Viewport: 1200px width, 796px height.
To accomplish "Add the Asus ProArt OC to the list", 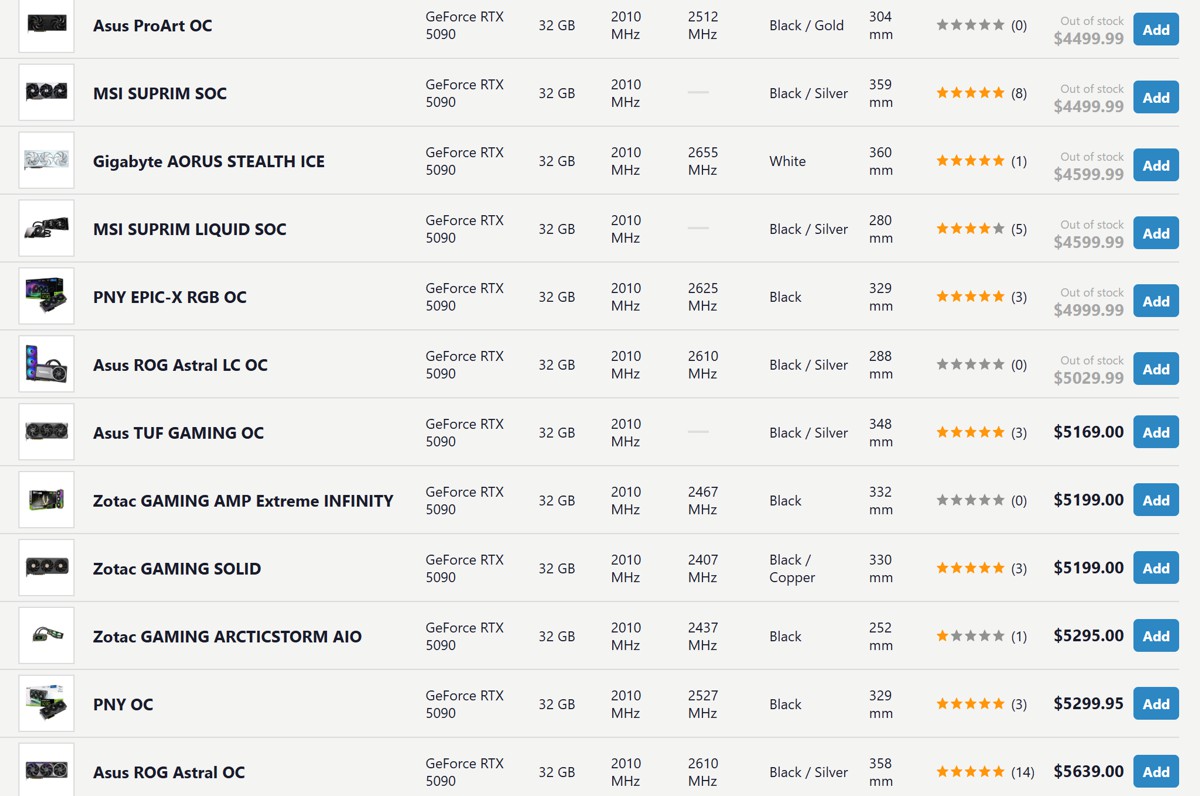I will pyautogui.click(x=1156, y=29).
